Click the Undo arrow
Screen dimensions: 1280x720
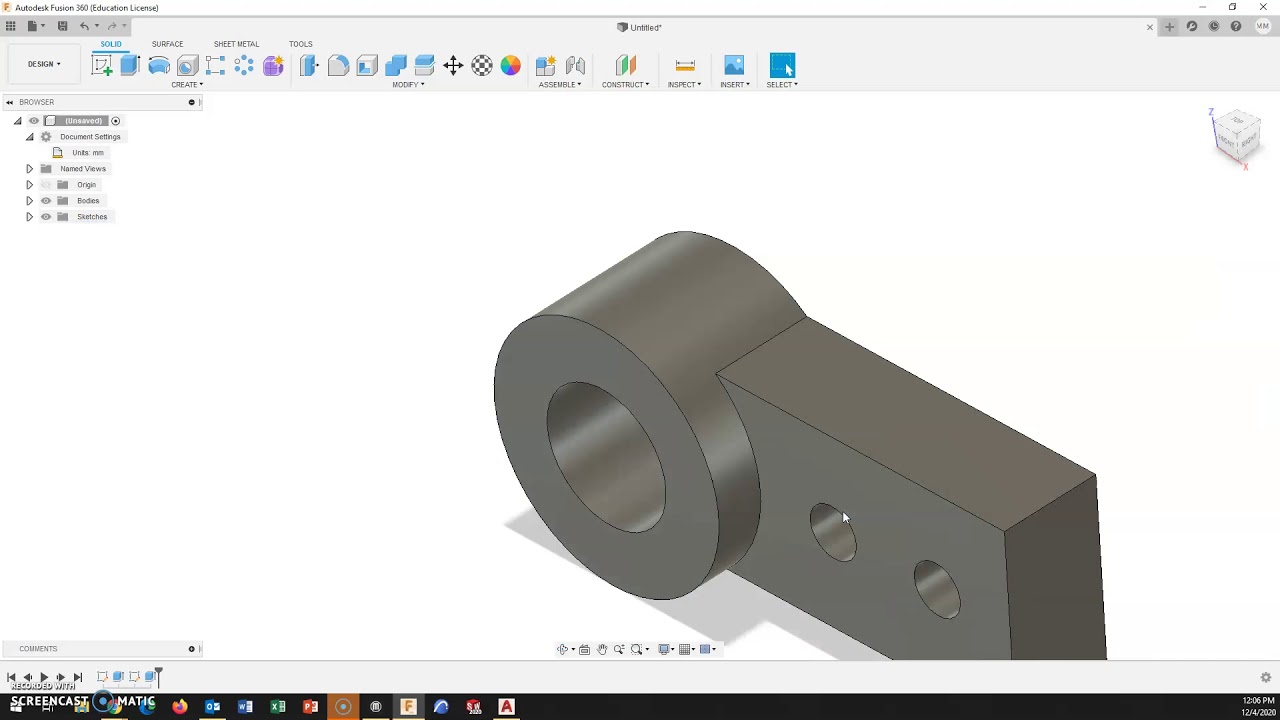pos(84,26)
